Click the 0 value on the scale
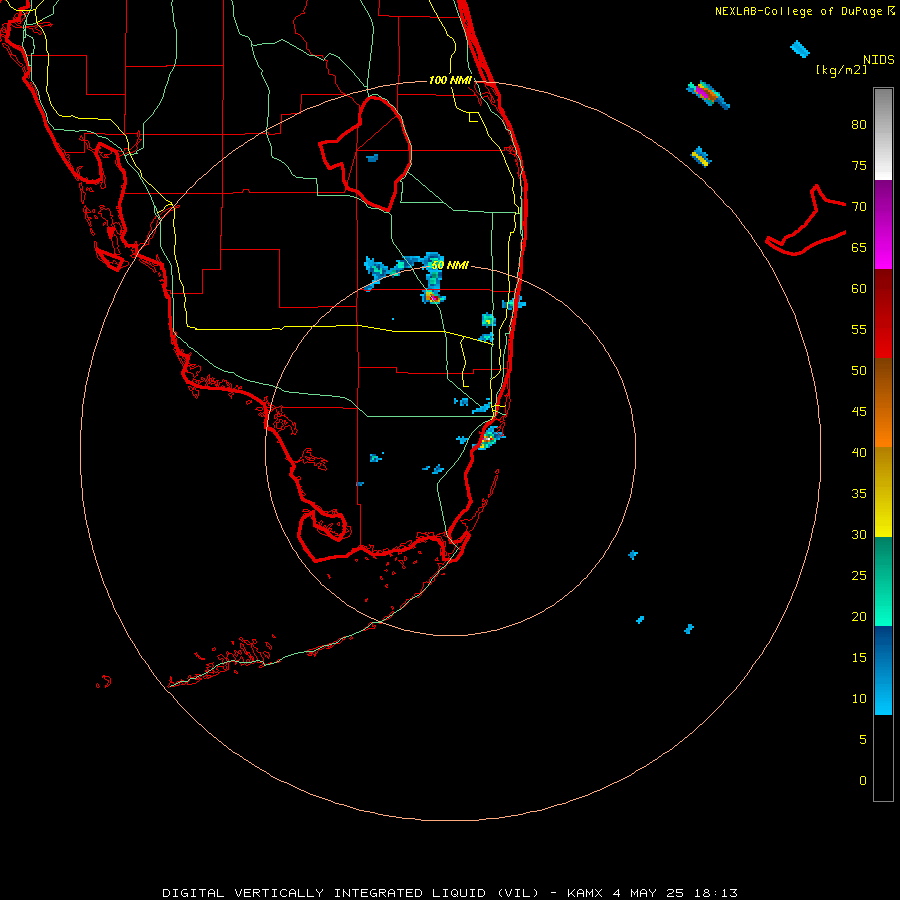Image resolution: width=900 pixels, height=900 pixels. (863, 781)
